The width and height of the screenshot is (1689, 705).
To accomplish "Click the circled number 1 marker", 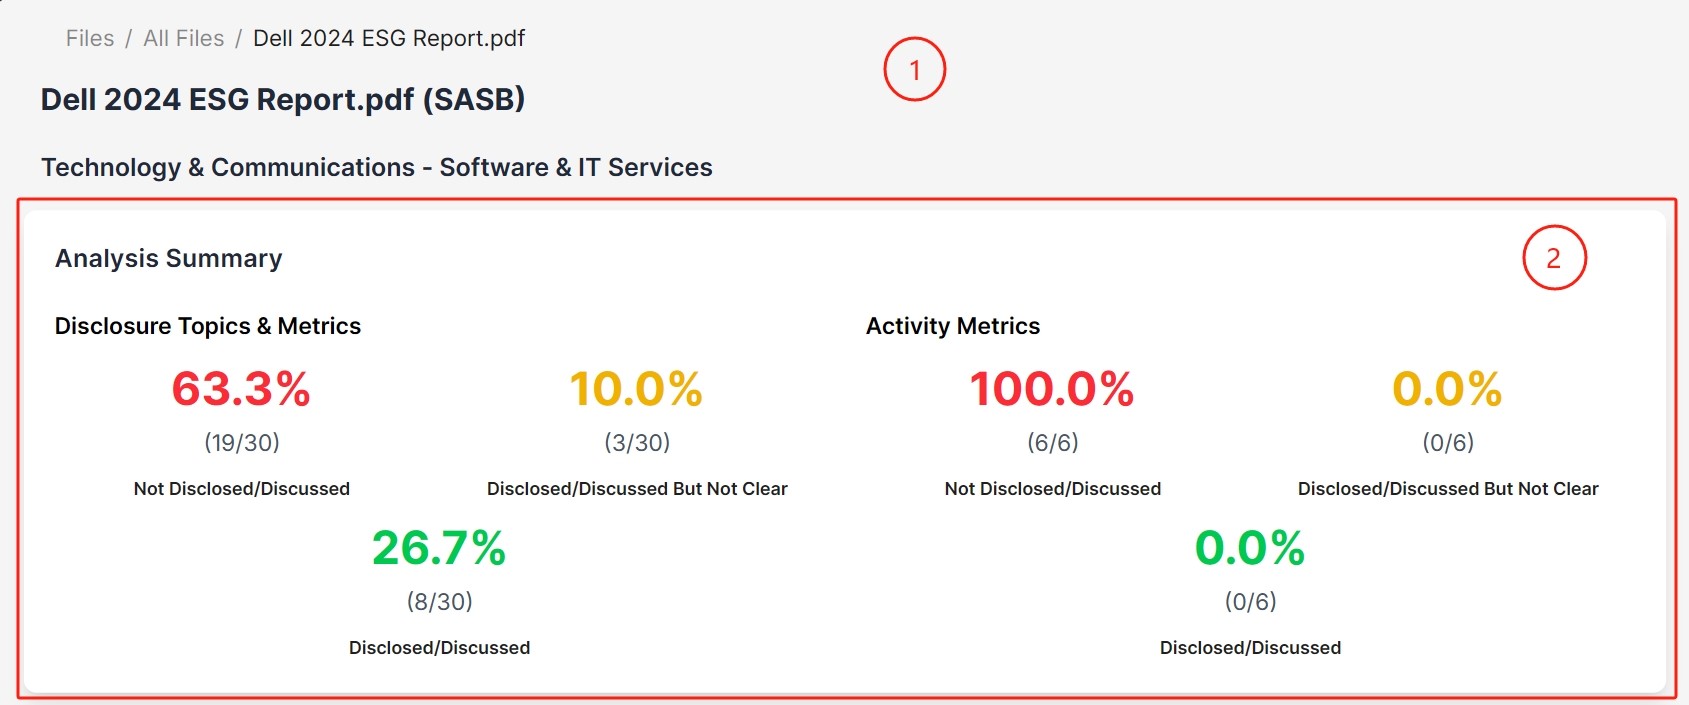I will click(914, 69).
